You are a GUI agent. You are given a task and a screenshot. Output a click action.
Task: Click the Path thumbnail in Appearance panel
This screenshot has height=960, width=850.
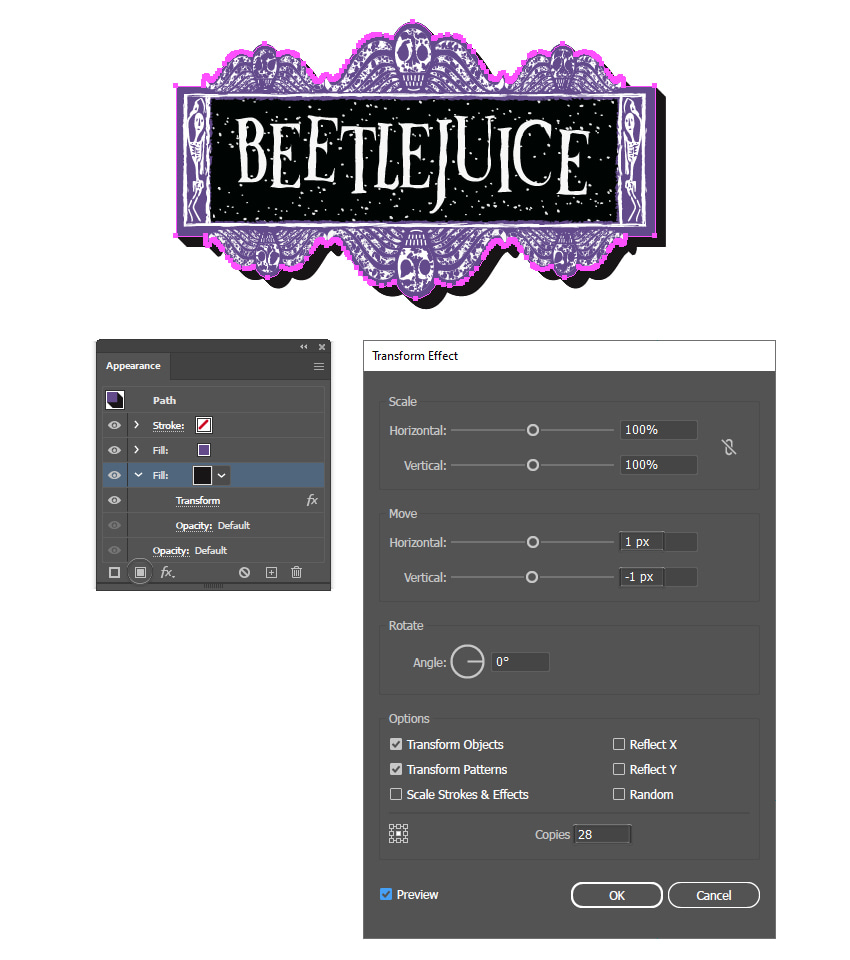click(x=115, y=400)
